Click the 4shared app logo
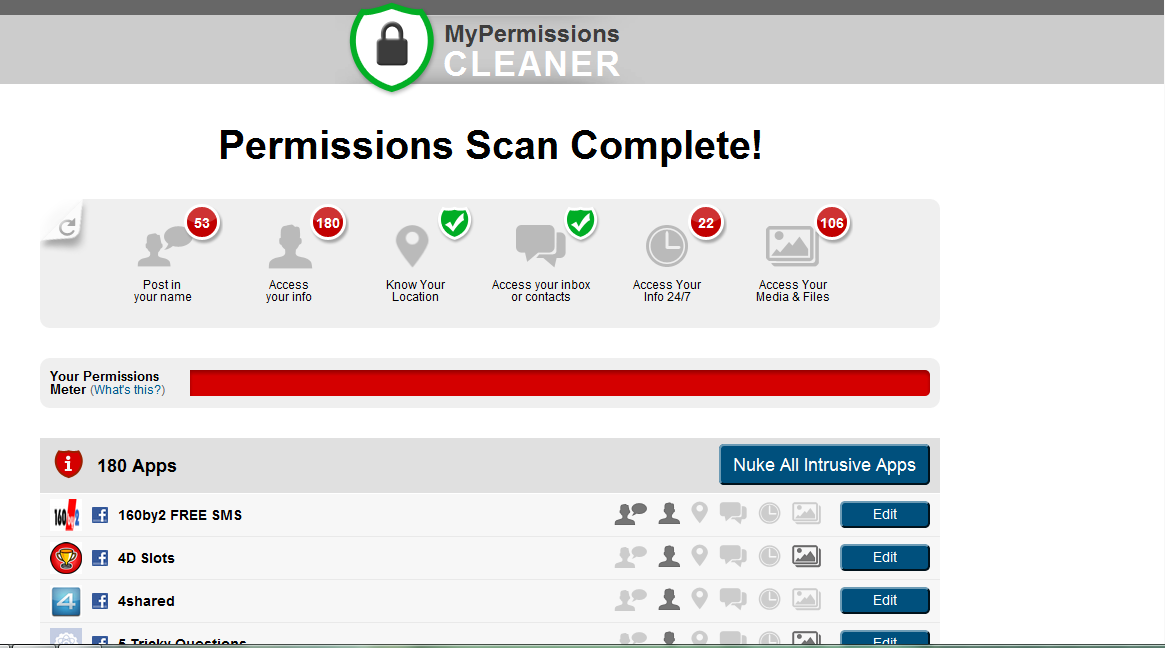Screen dimensions: 1165x648 (x=65, y=601)
